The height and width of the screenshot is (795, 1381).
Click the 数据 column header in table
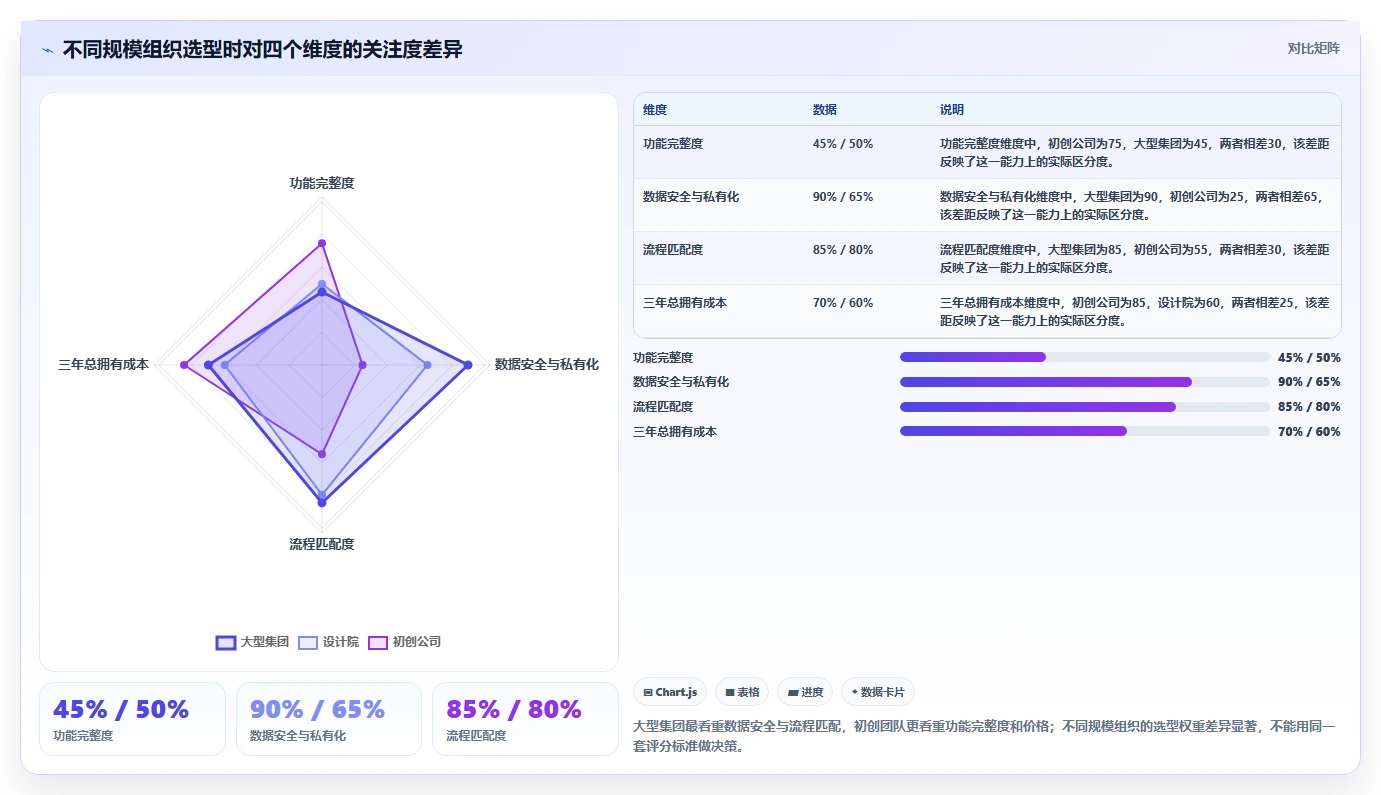(825, 110)
